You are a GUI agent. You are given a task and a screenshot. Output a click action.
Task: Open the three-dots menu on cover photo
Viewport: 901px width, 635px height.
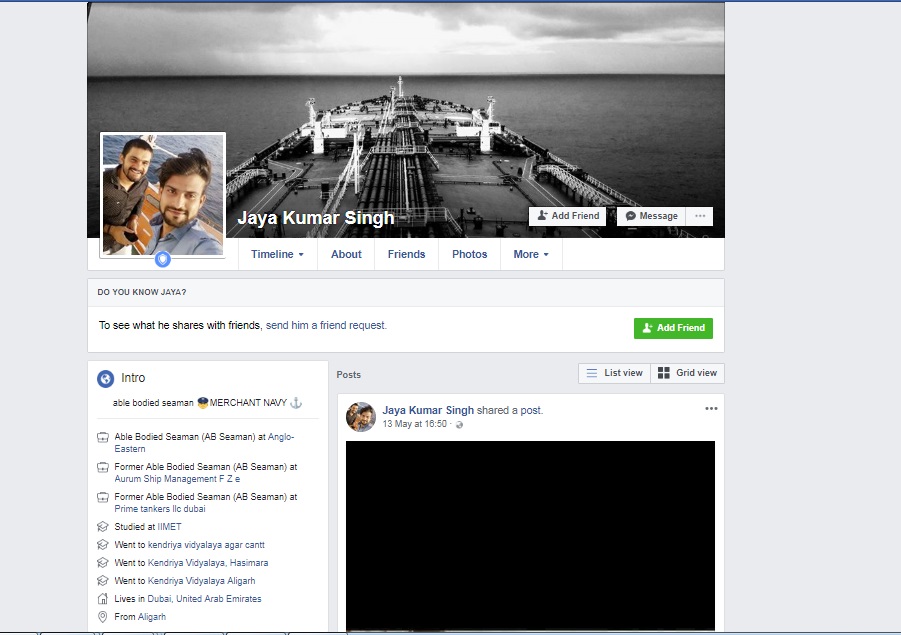(x=700, y=216)
